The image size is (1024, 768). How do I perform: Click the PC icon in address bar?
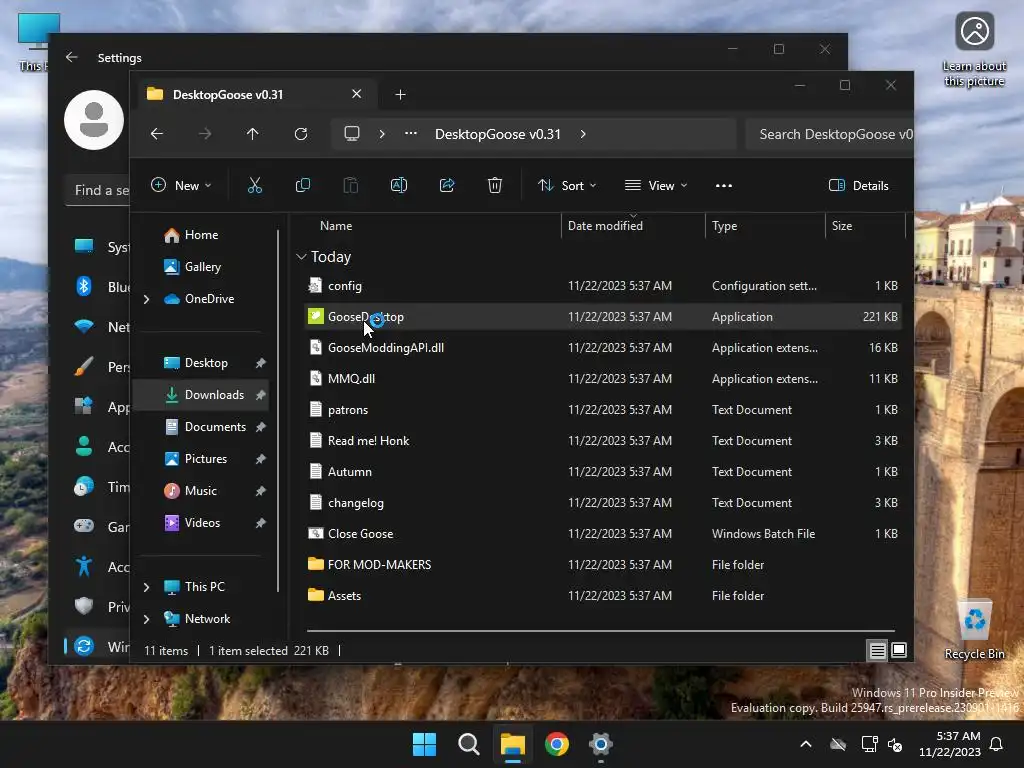click(x=352, y=134)
